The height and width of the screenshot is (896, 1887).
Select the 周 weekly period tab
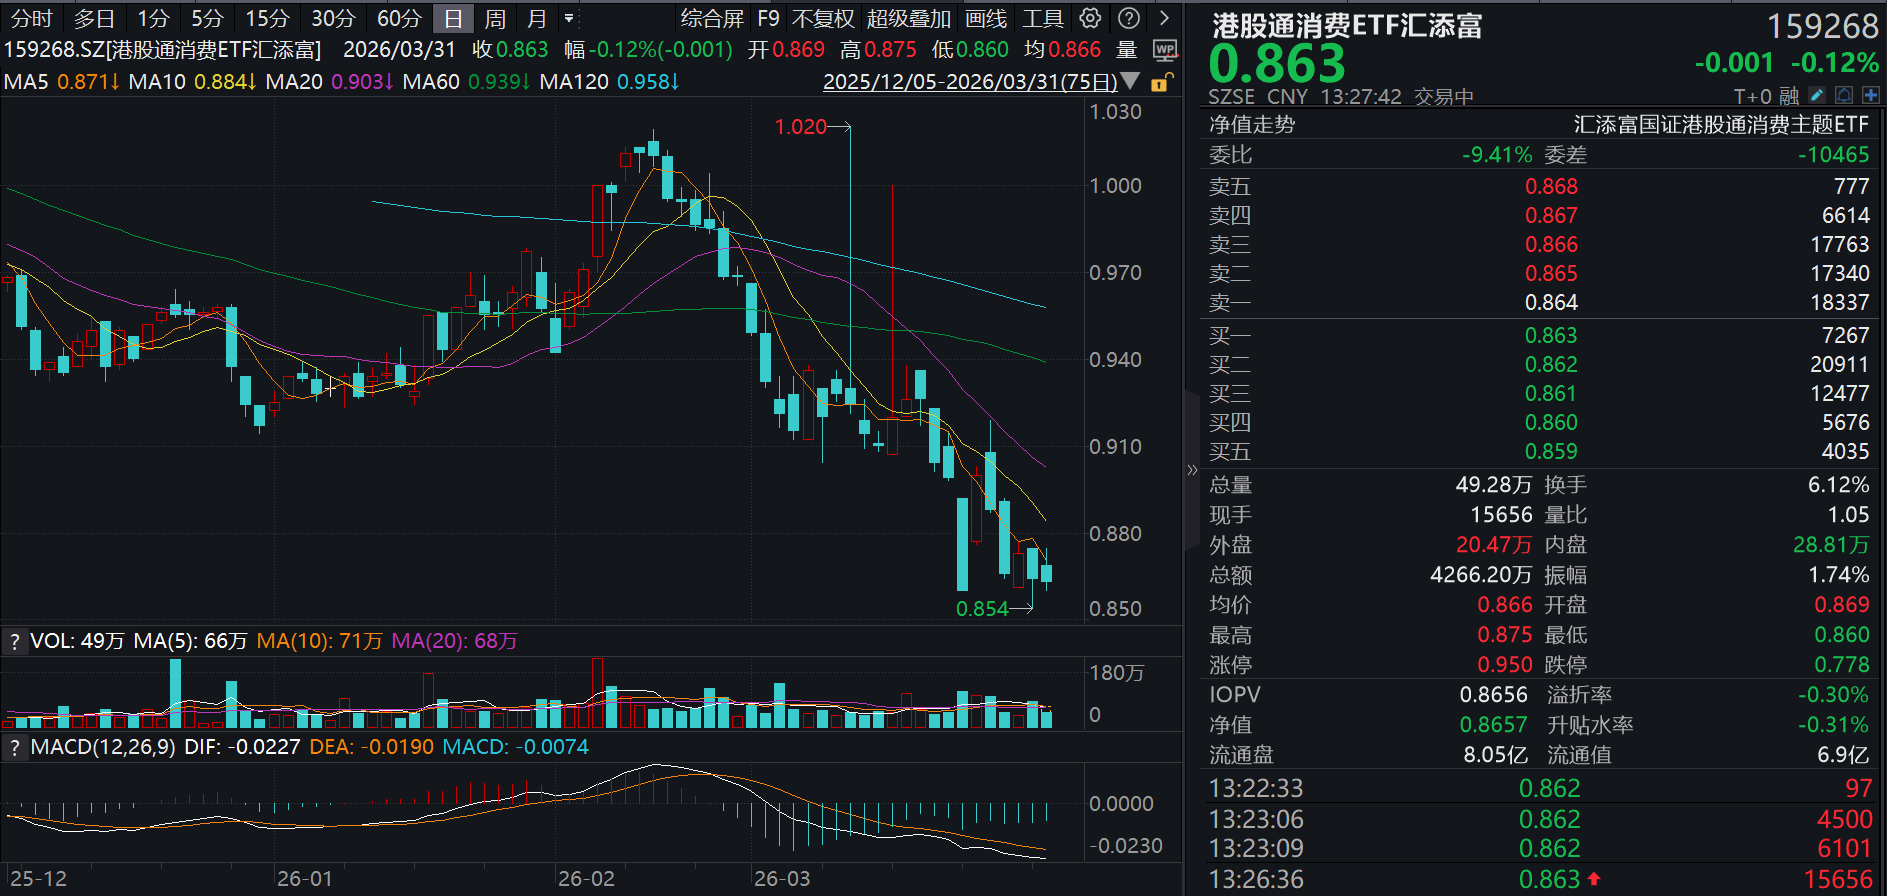pyautogui.click(x=494, y=18)
